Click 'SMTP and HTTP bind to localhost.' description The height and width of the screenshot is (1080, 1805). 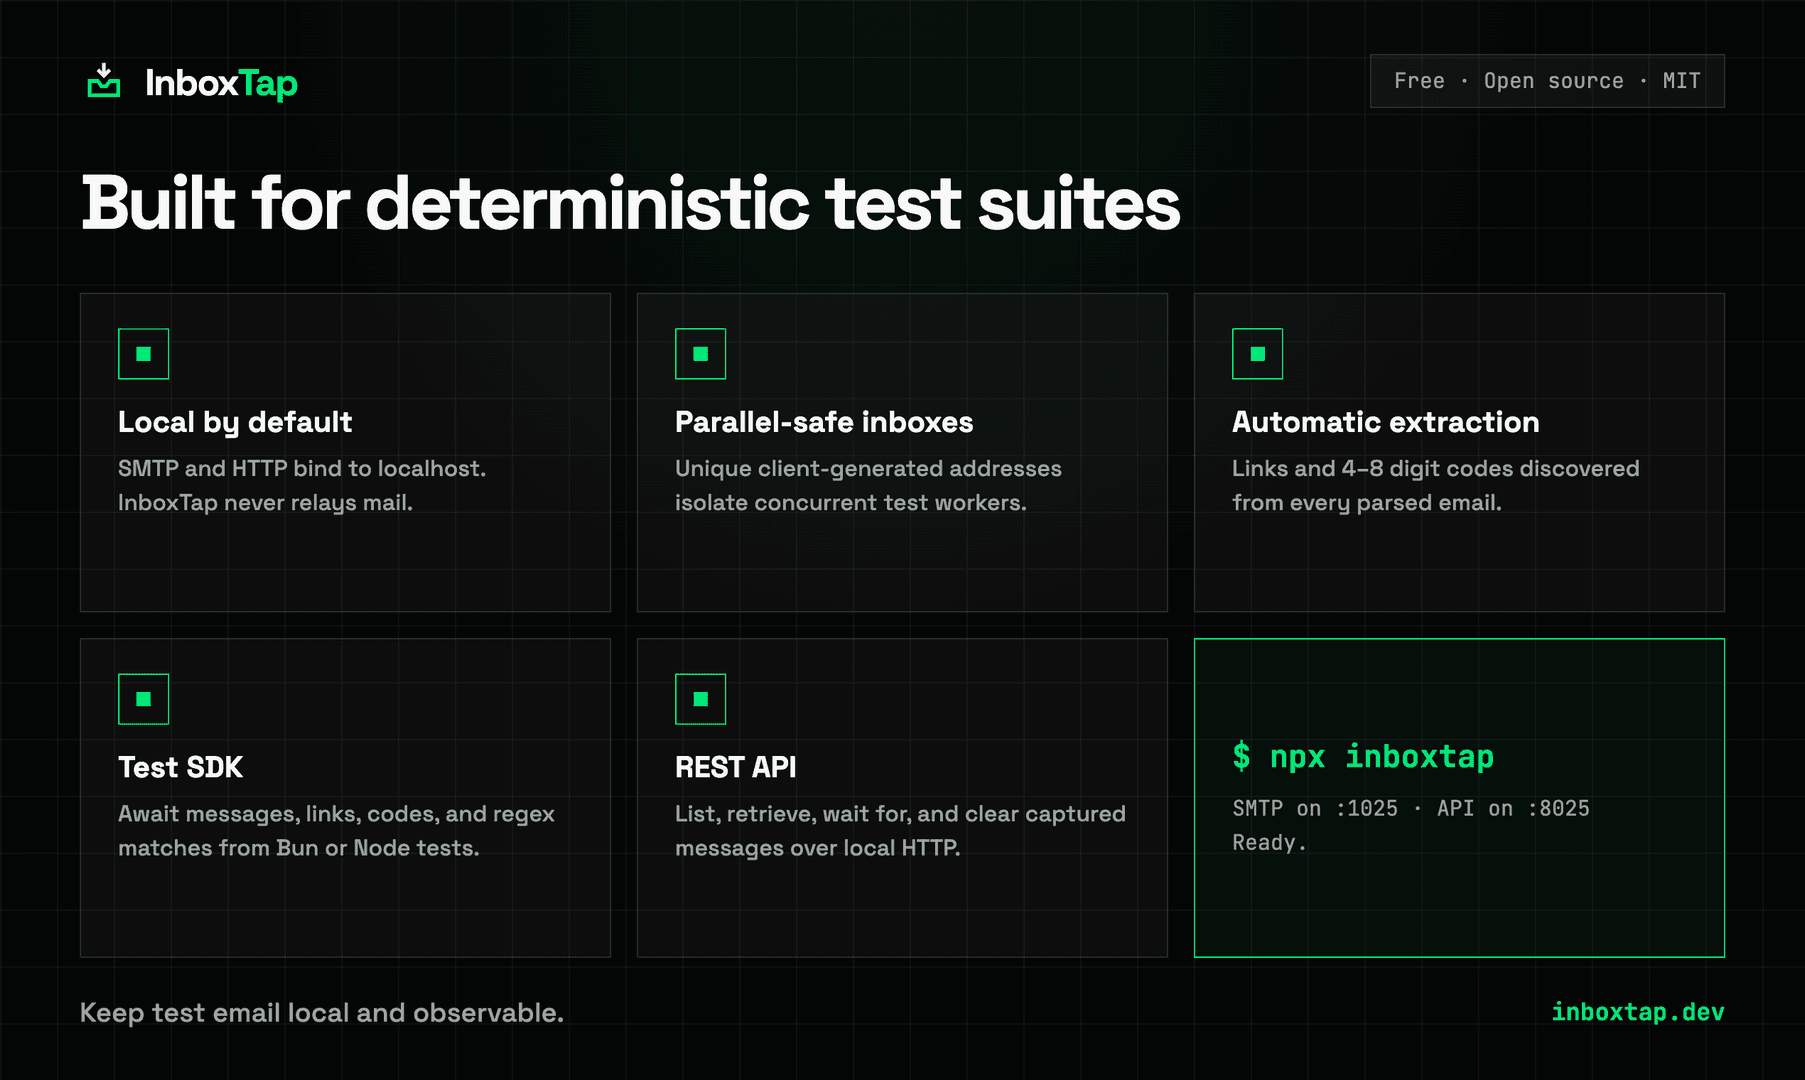pos(302,468)
